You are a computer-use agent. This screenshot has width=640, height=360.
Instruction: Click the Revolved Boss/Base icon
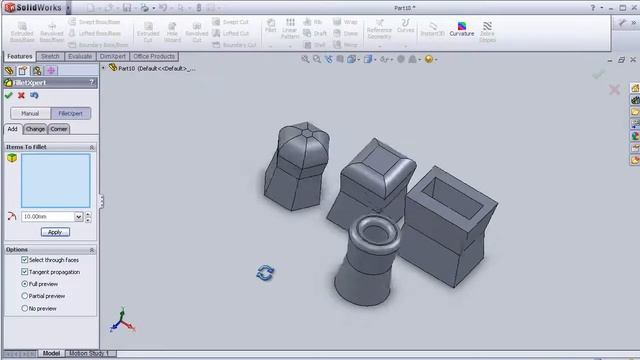point(52,26)
